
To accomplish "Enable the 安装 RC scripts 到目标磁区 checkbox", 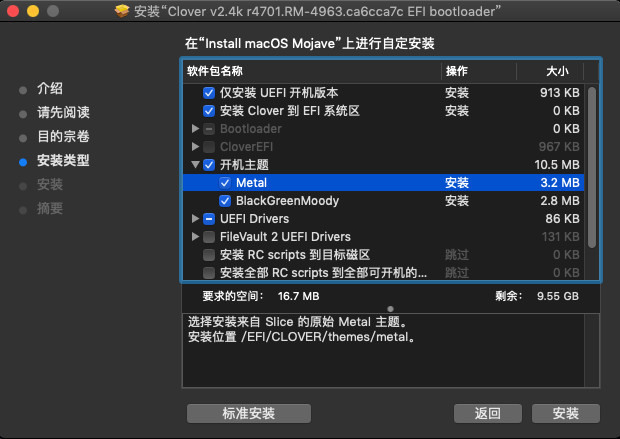I will pyautogui.click(x=209, y=255).
